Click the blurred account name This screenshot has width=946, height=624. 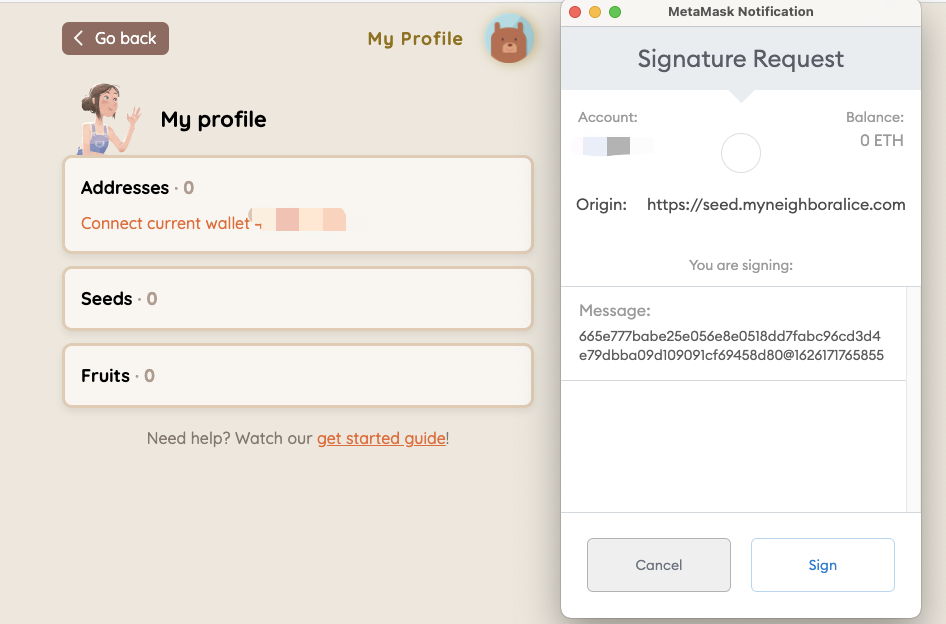click(612, 145)
